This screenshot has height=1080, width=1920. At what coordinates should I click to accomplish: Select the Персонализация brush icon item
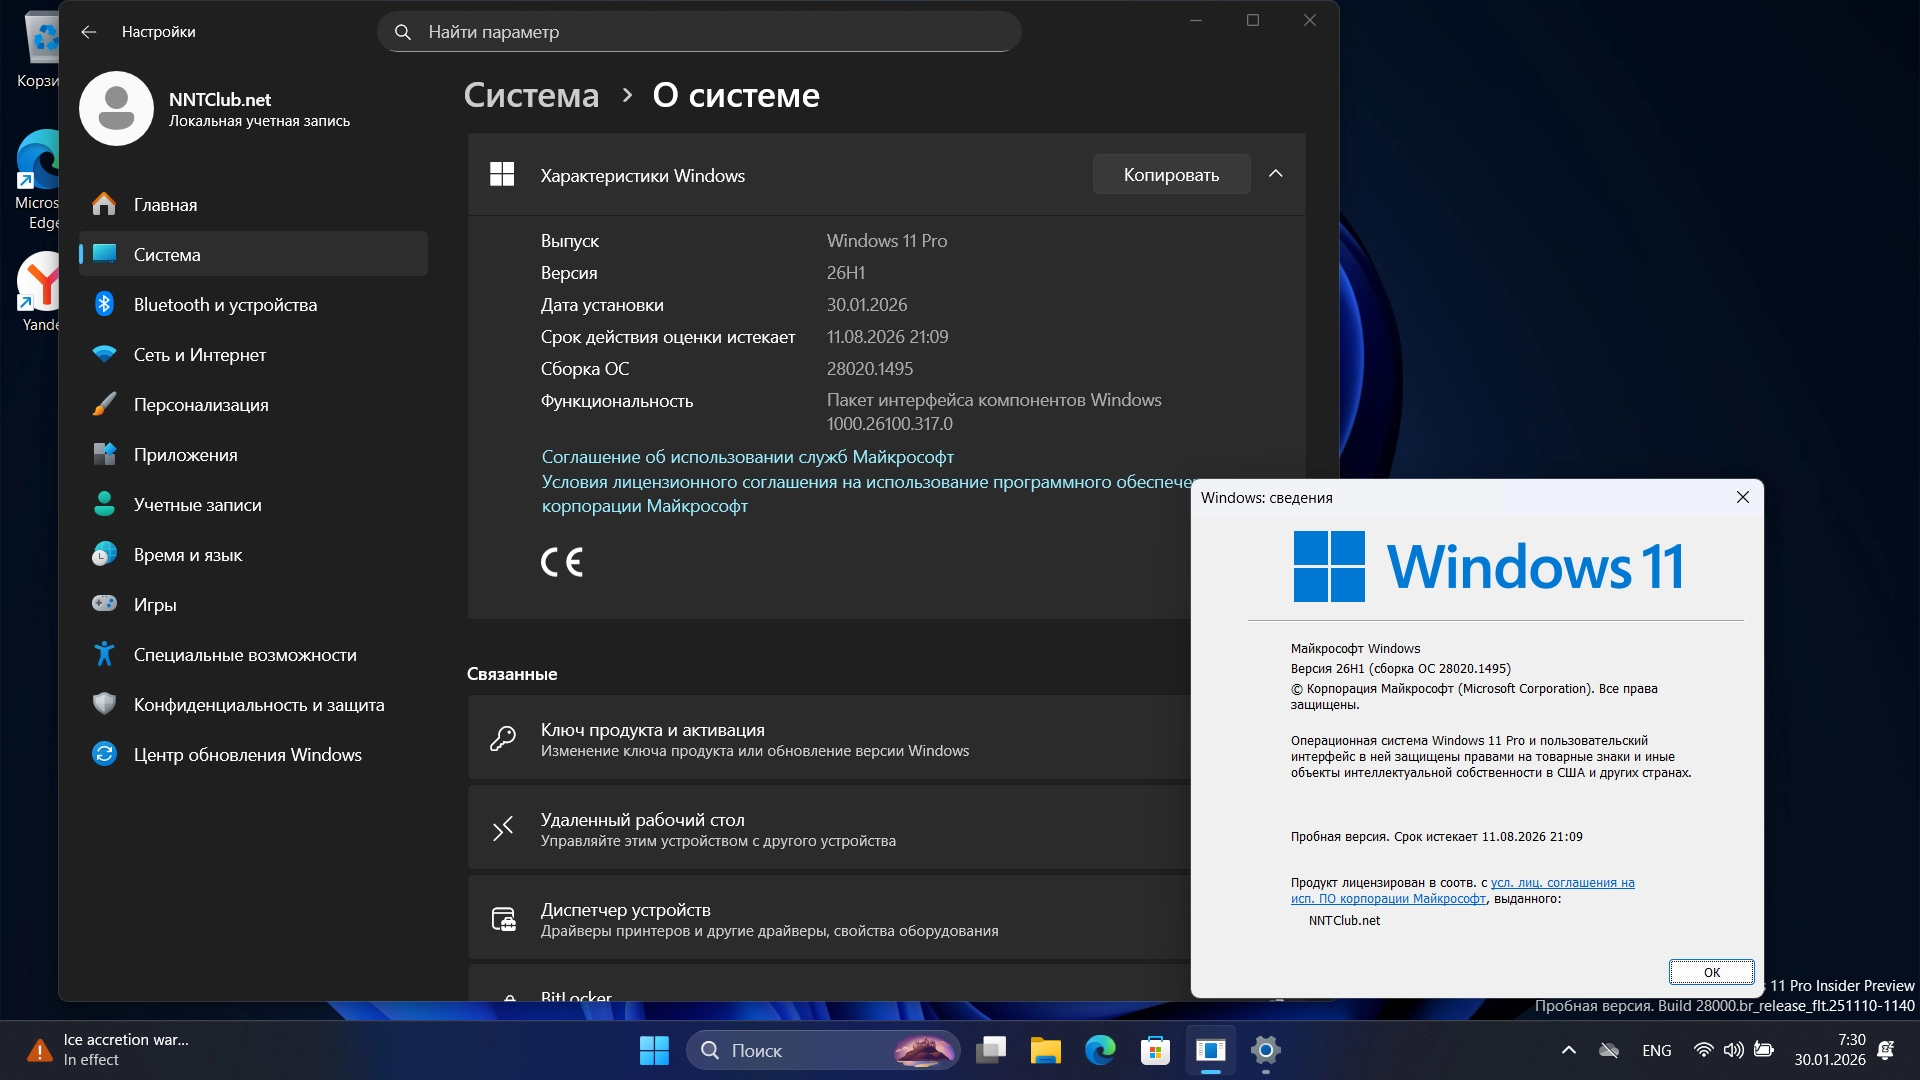pyautogui.click(x=104, y=404)
